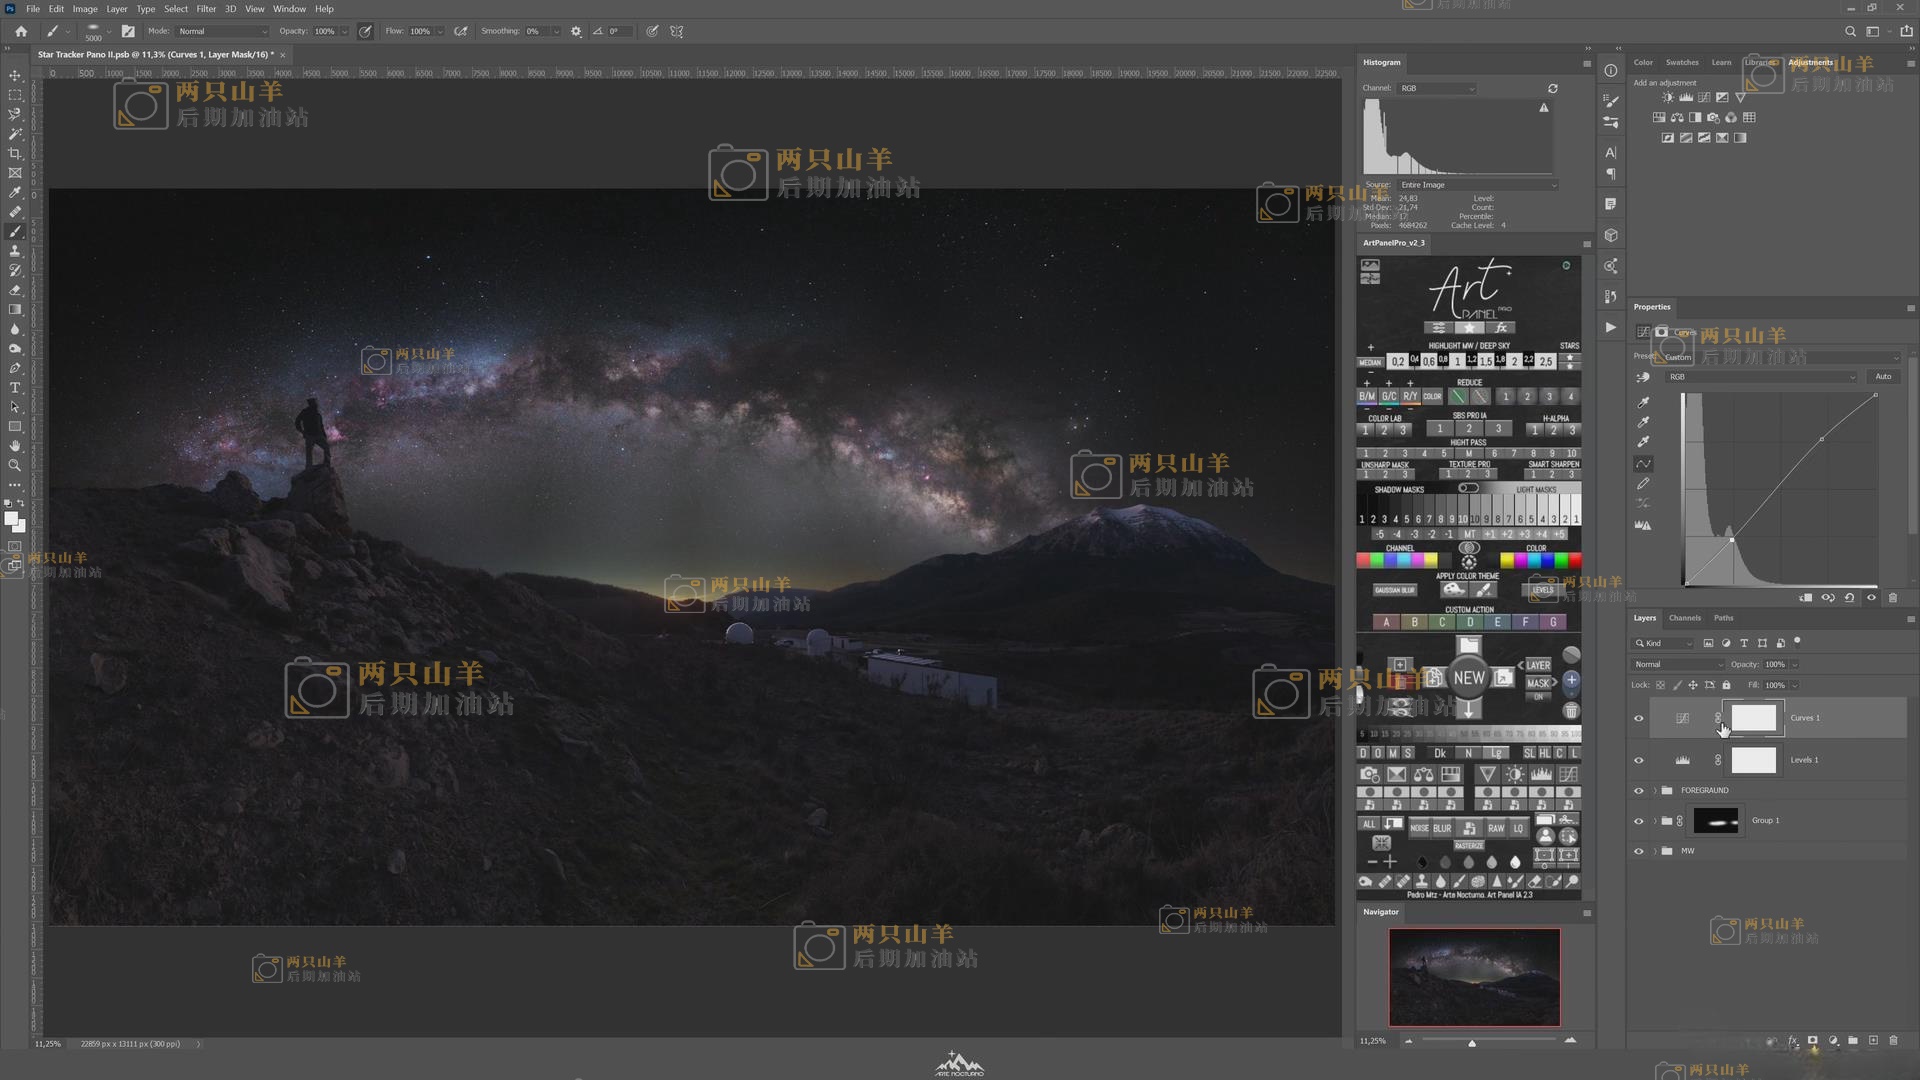Click the Navigator preview thumbnail
The width and height of the screenshot is (1920, 1080).
[x=1474, y=977]
